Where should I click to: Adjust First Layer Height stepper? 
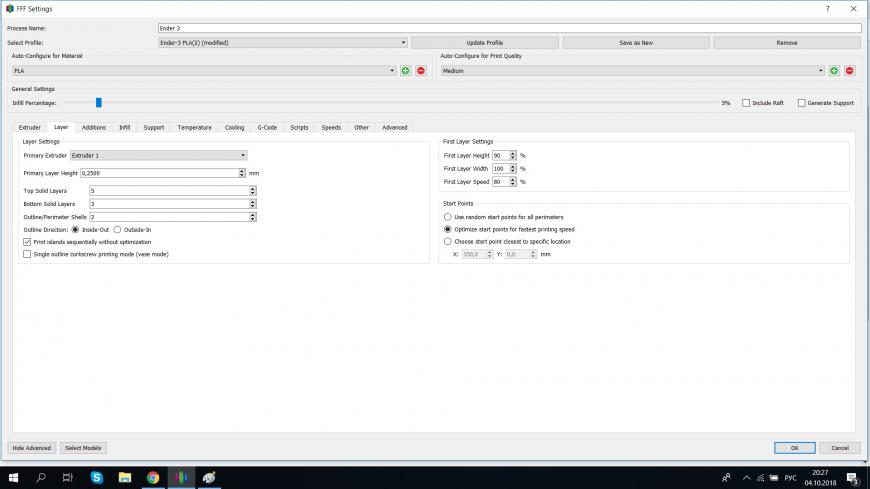click(513, 155)
